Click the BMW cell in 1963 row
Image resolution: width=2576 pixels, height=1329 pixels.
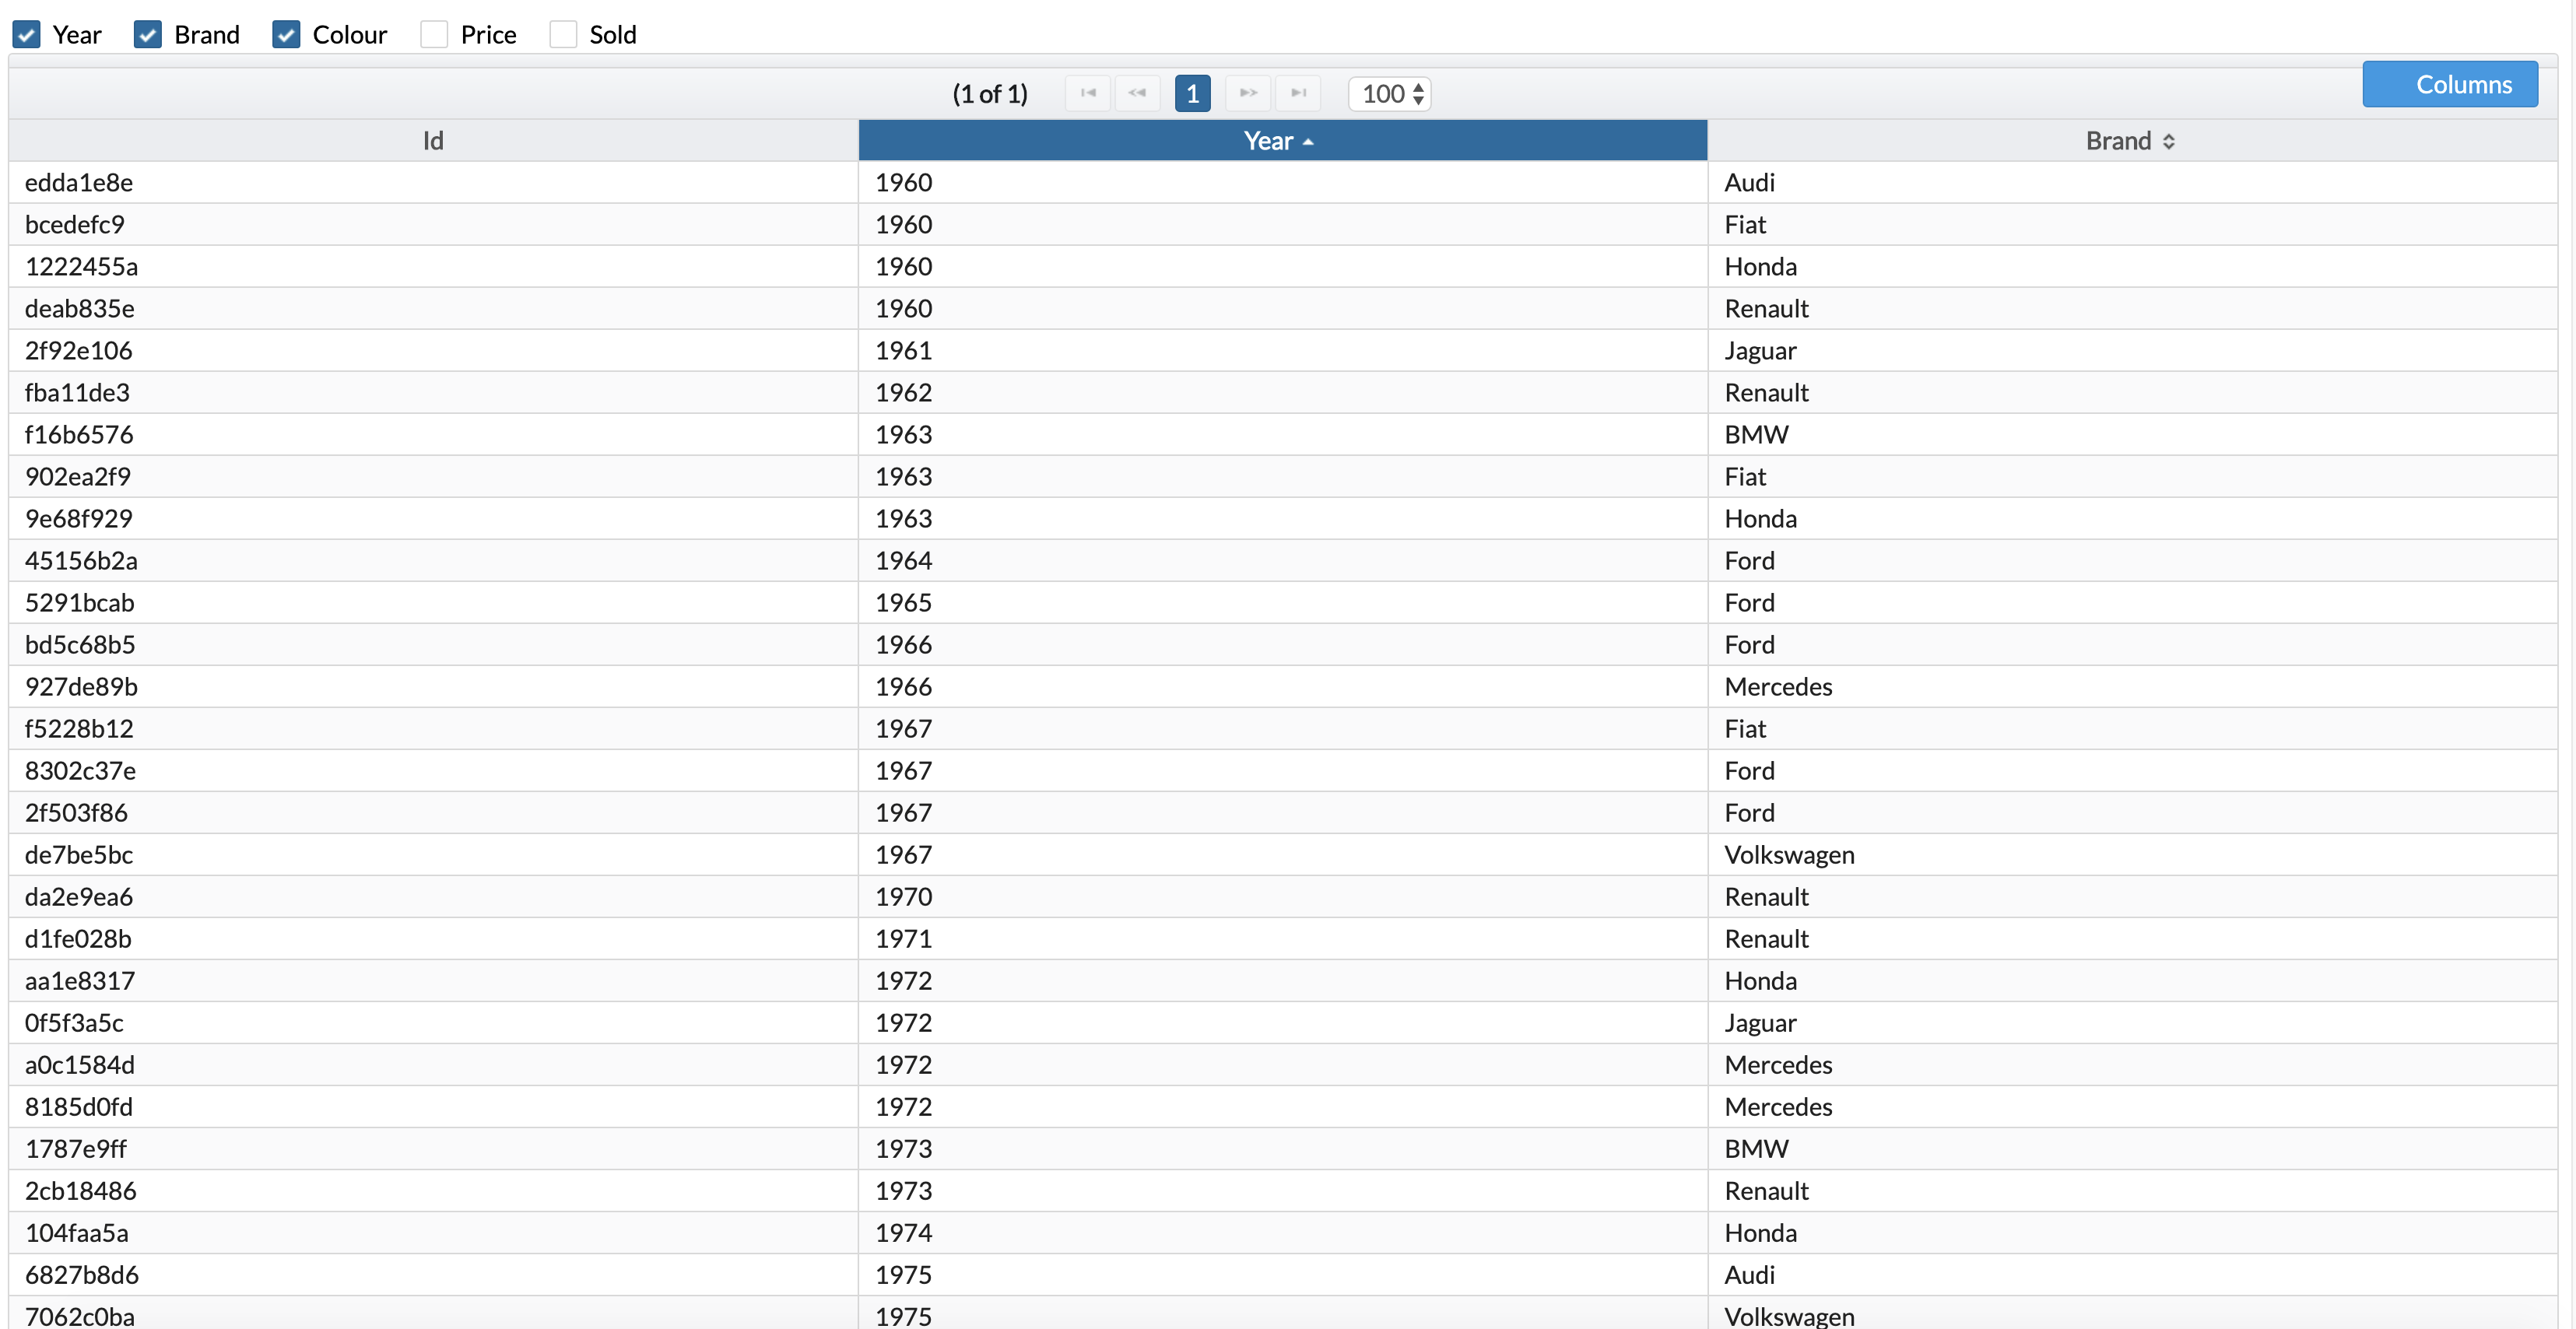pyautogui.click(x=2132, y=435)
